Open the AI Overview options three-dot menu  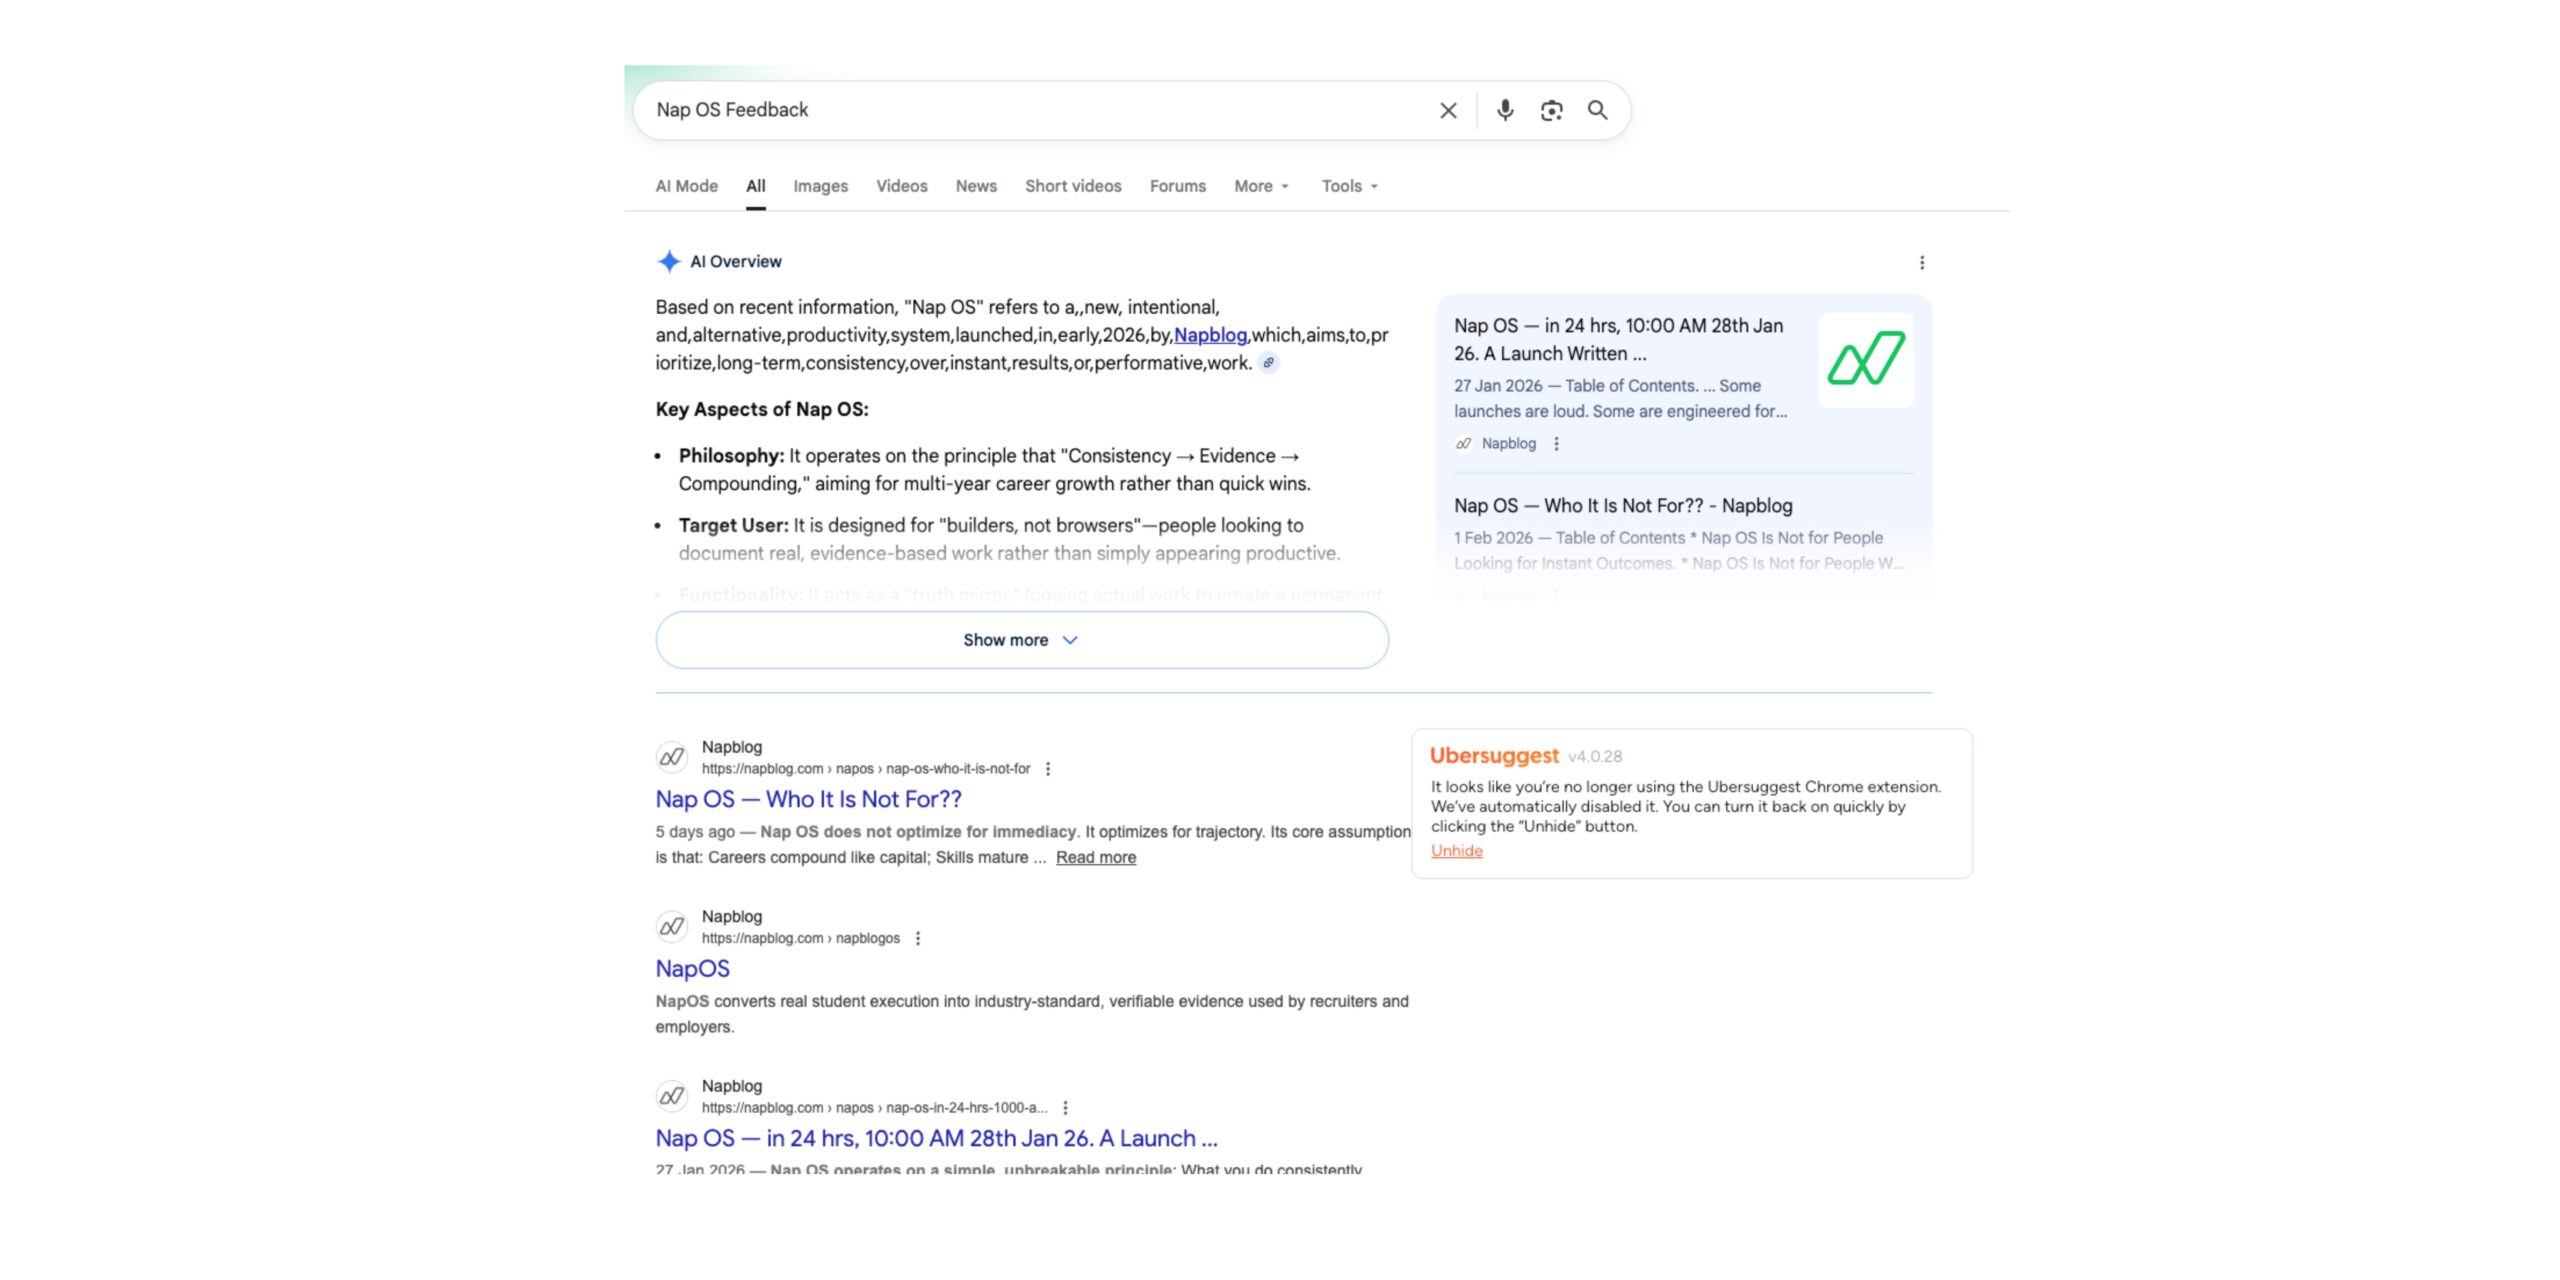click(x=1922, y=261)
